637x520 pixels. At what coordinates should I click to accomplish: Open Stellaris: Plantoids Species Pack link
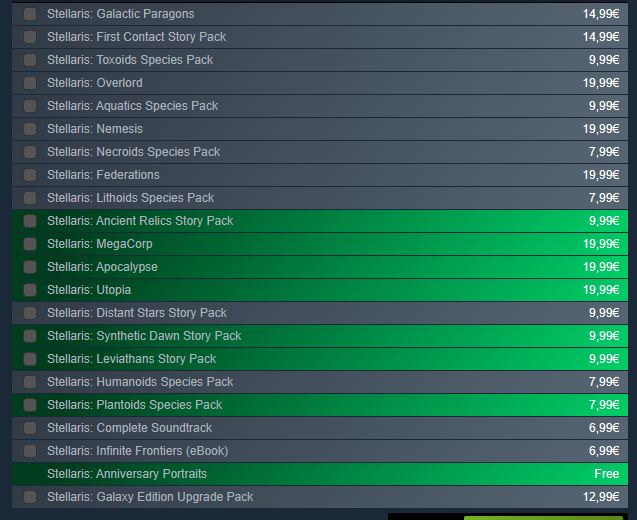click(134, 405)
